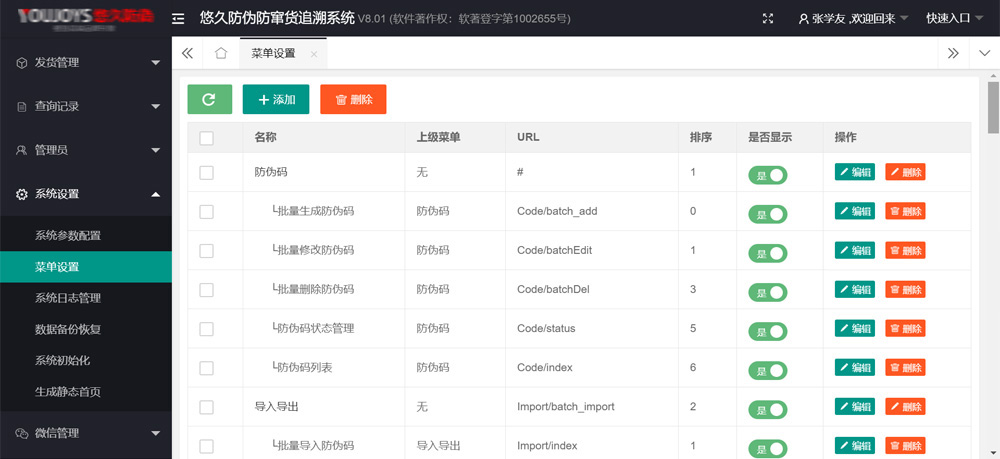Select checkbox for 批量删除防伪码 row
The image size is (1000, 459).
point(207,290)
